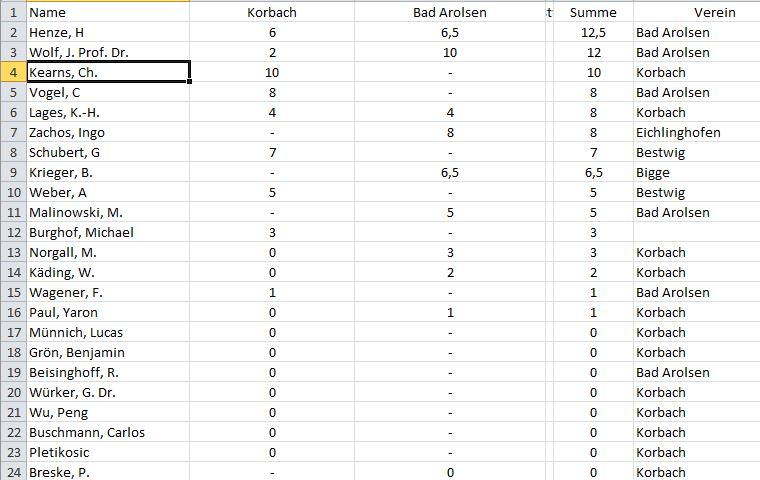Select row header 4

pos(13,72)
